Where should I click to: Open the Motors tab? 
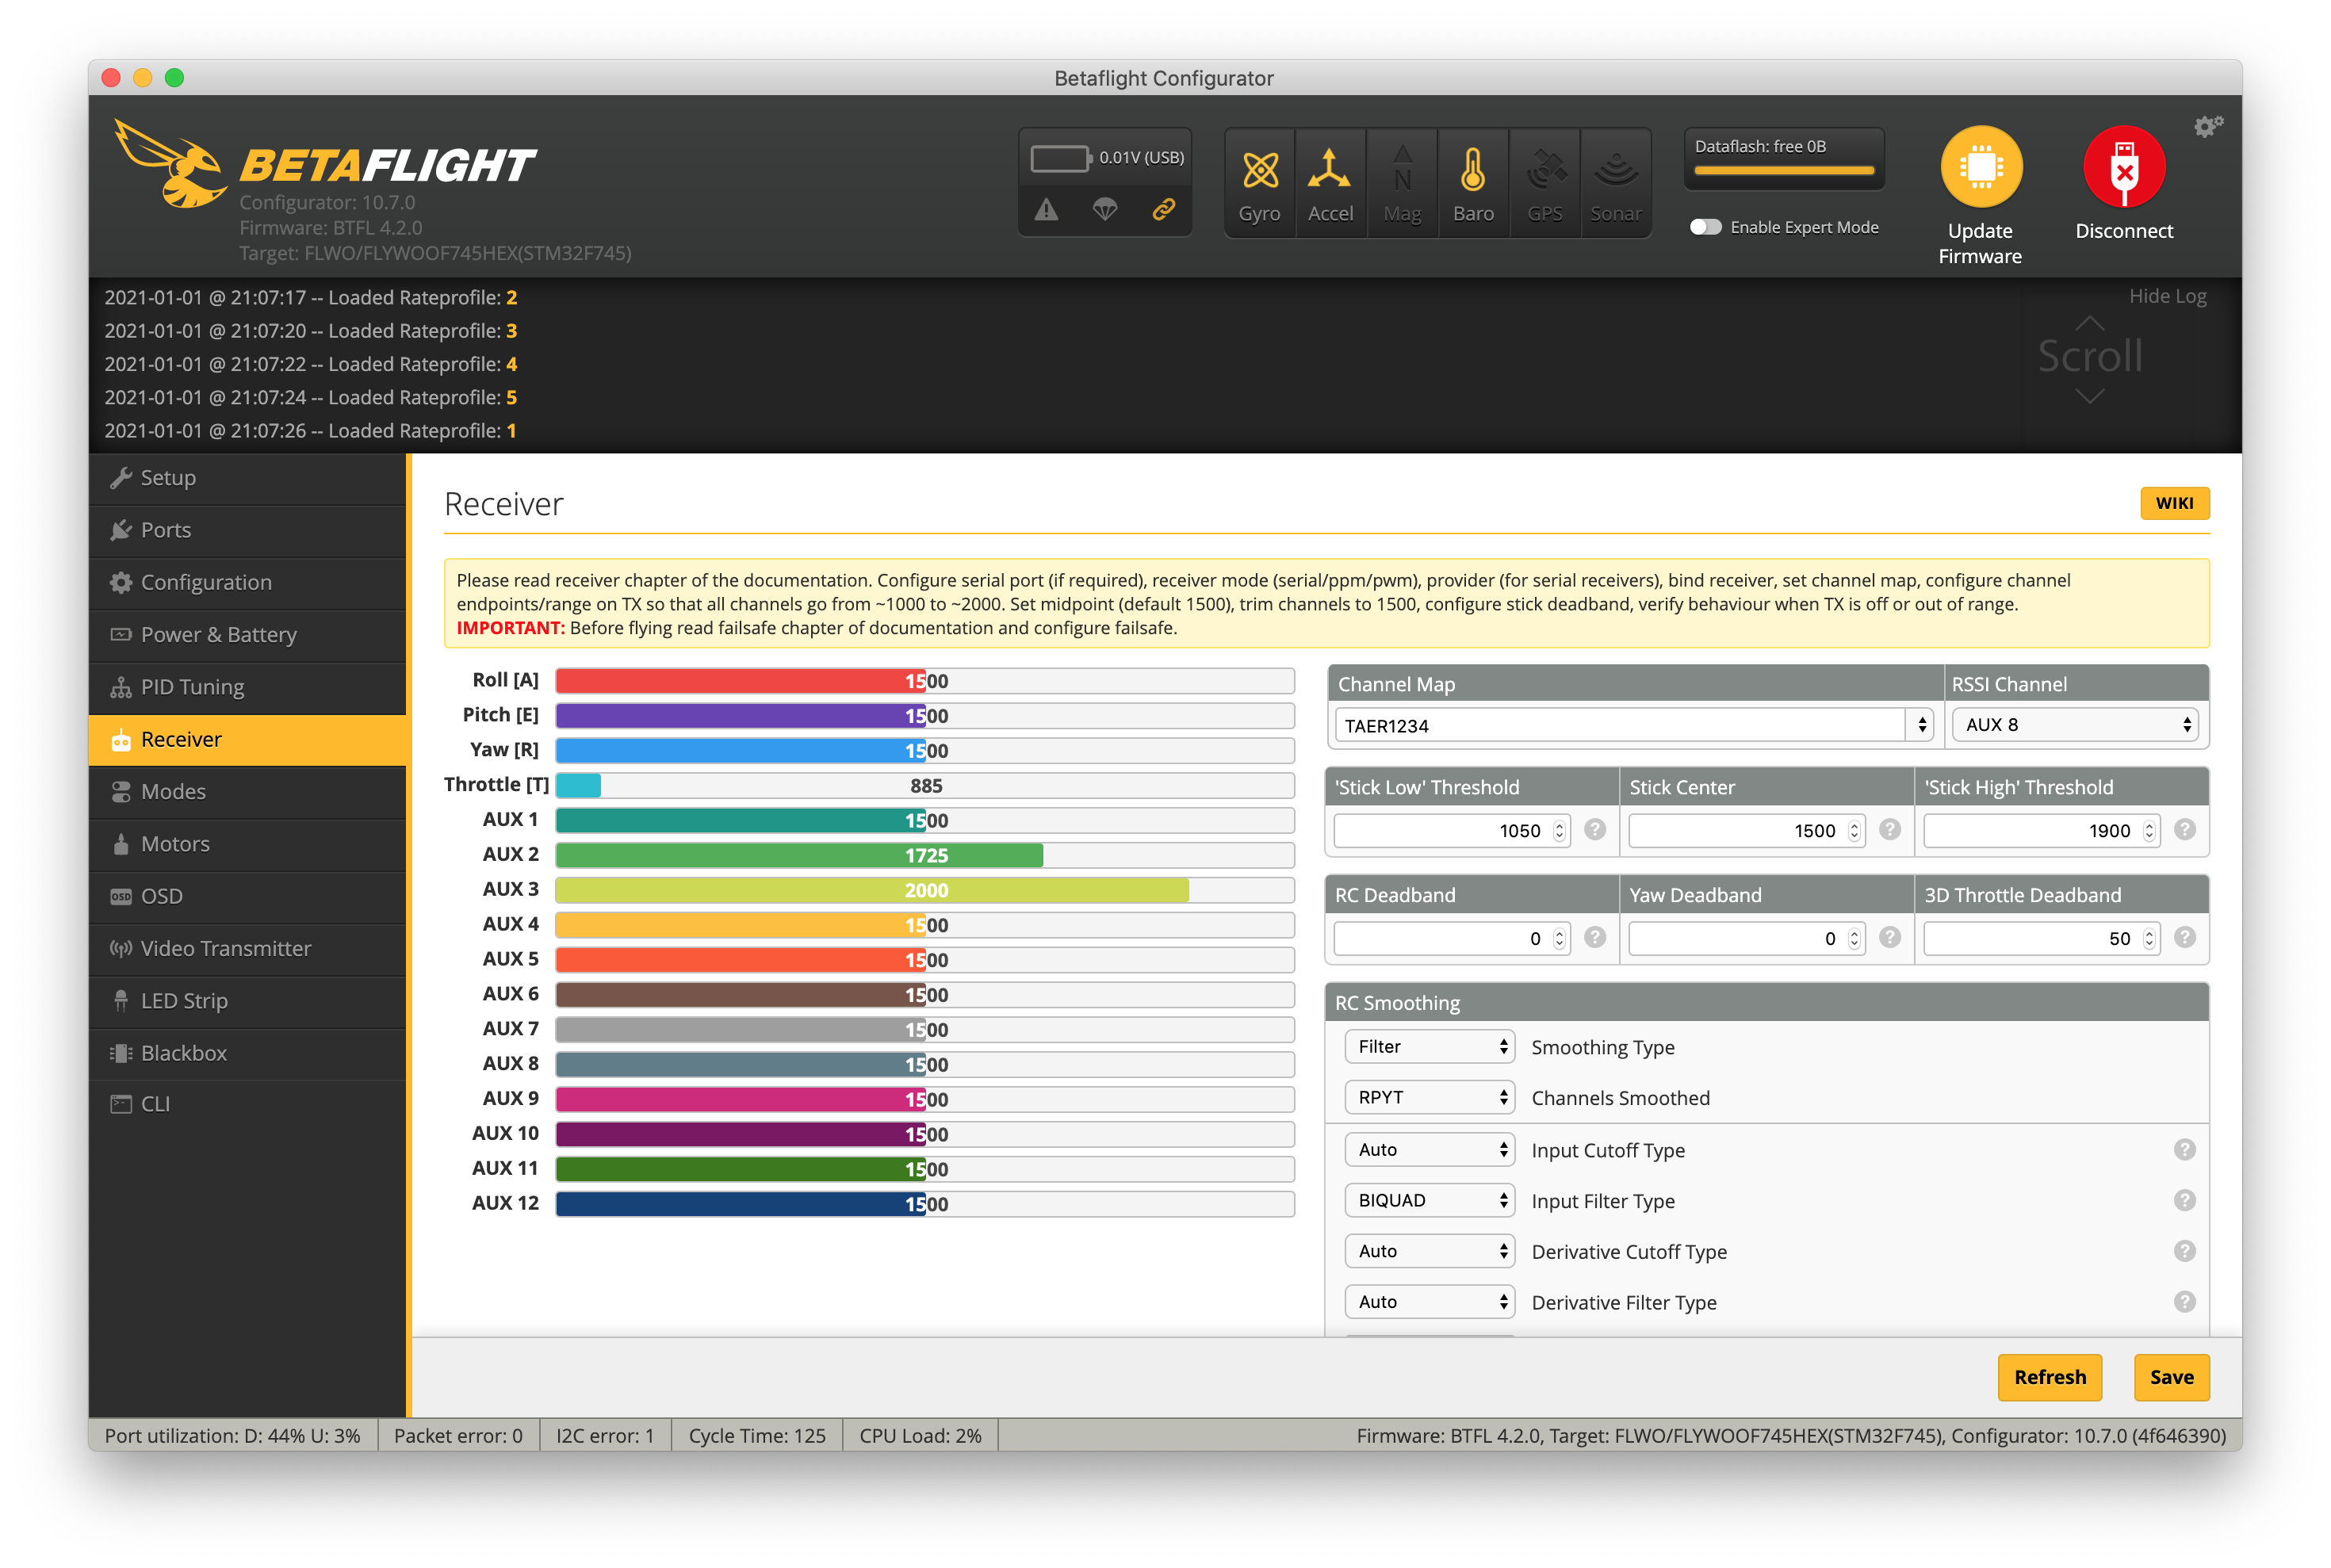(247, 844)
